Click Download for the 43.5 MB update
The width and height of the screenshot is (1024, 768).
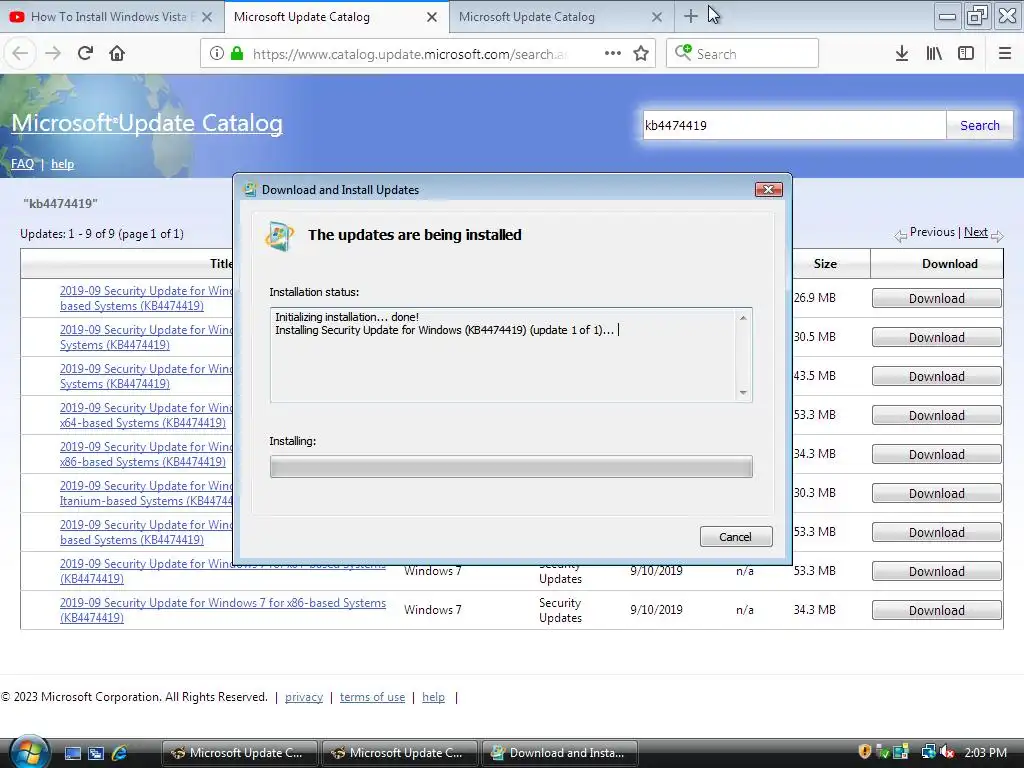click(x=936, y=377)
